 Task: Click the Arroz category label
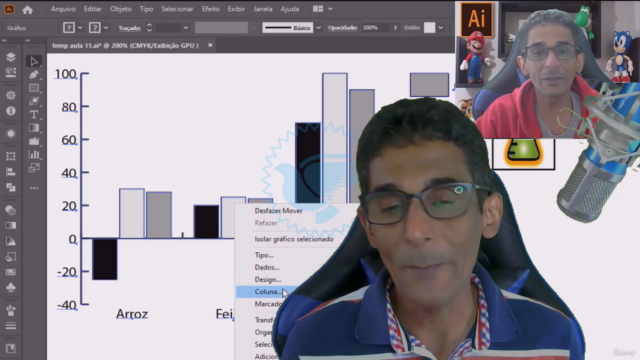pyautogui.click(x=132, y=314)
